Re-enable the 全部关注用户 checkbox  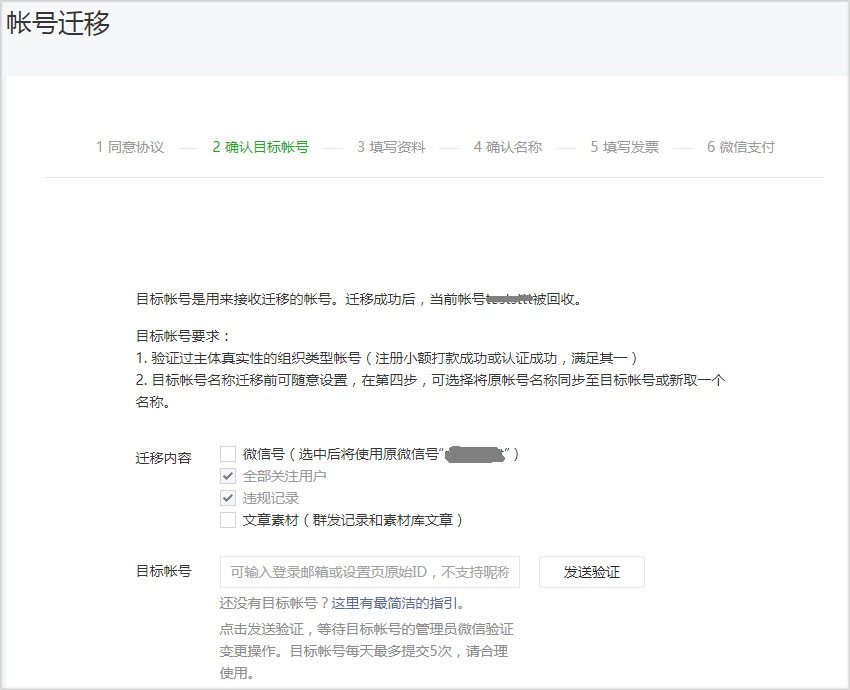click(226, 476)
